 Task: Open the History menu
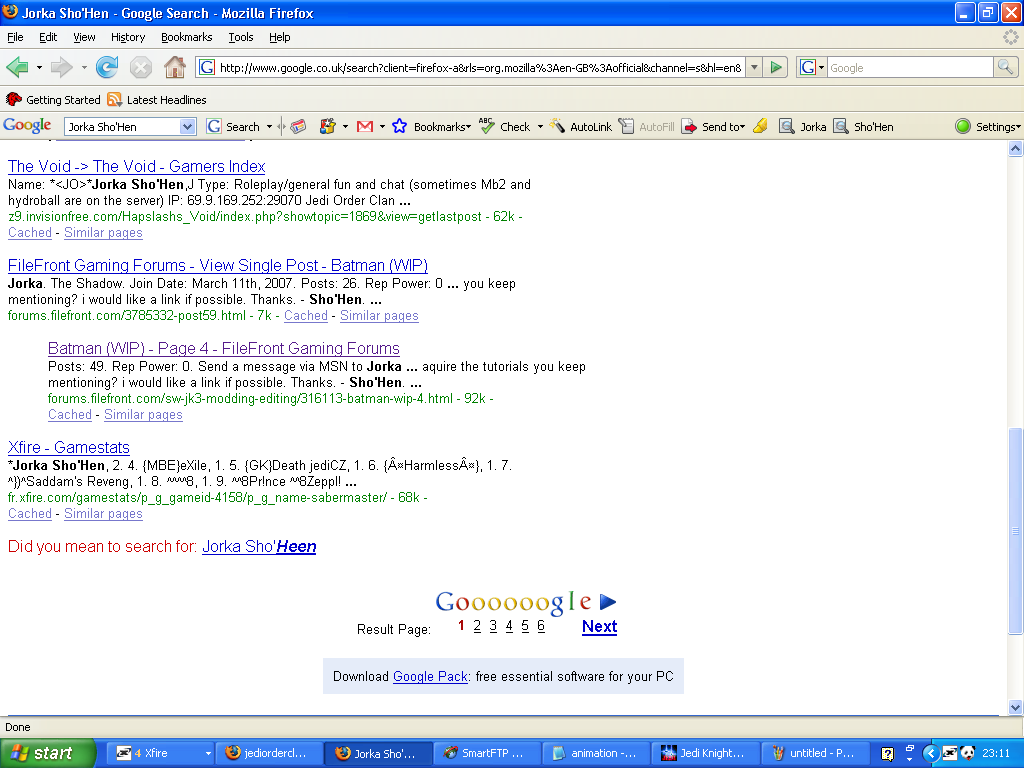(x=127, y=37)
